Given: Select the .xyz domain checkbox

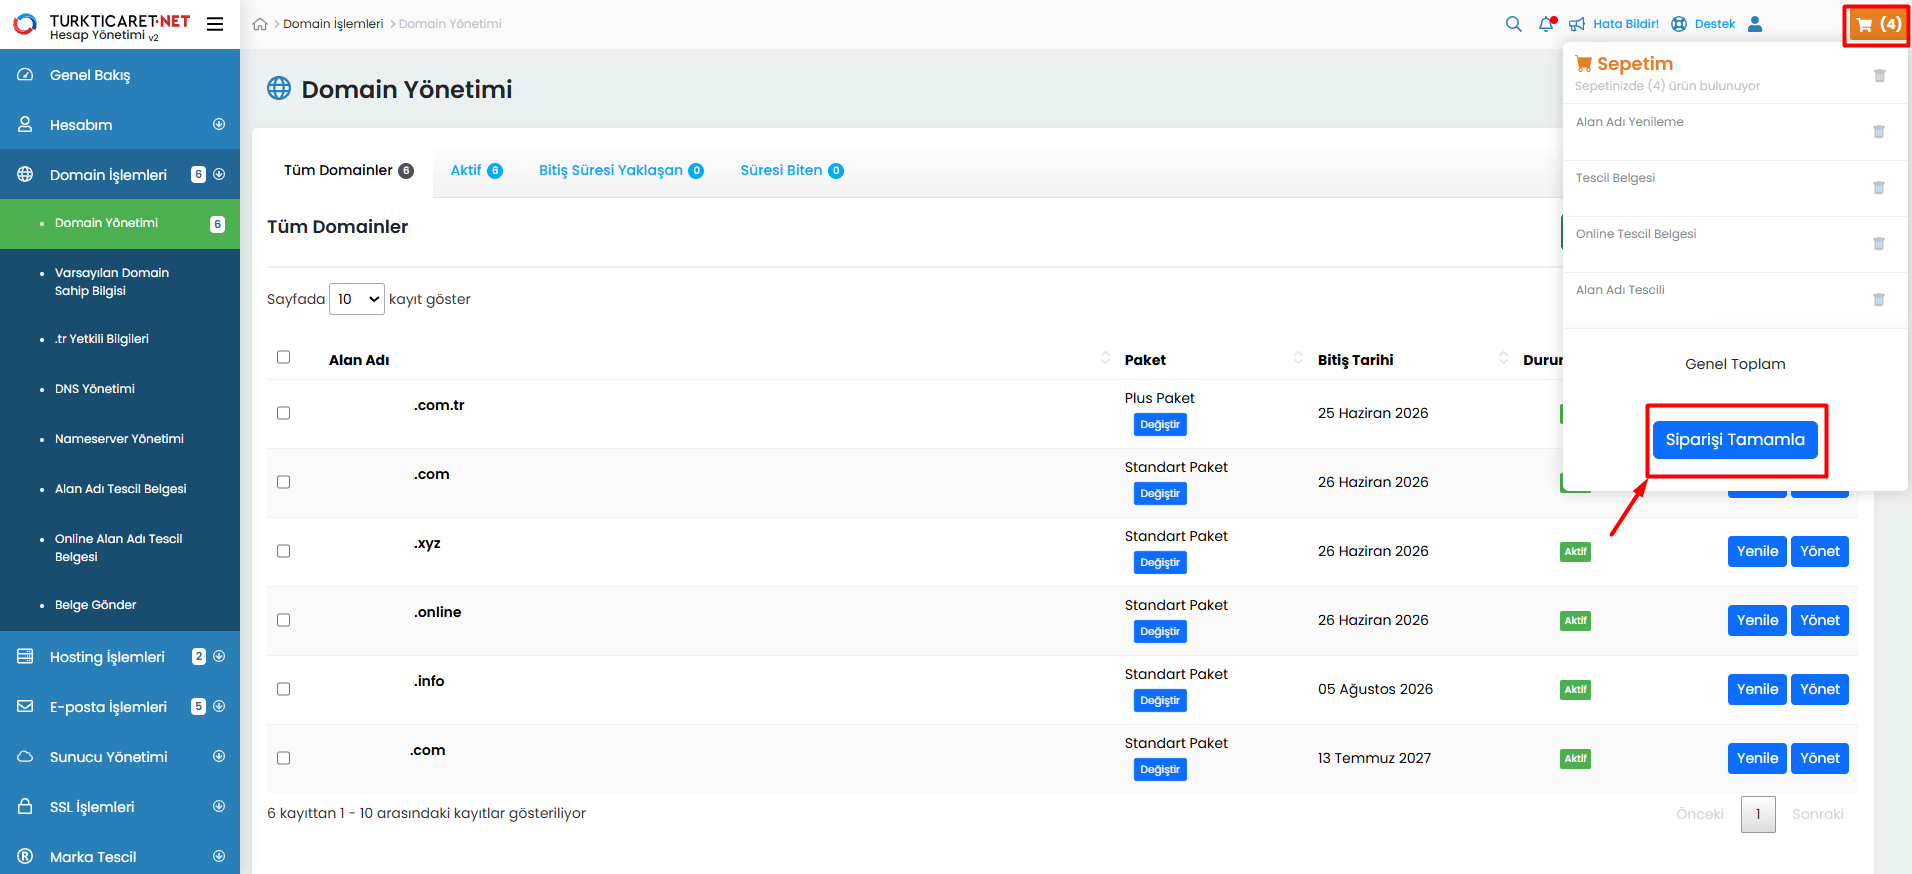Looking at the screenshot, I should pyautogui.click(x=284, y=551).
